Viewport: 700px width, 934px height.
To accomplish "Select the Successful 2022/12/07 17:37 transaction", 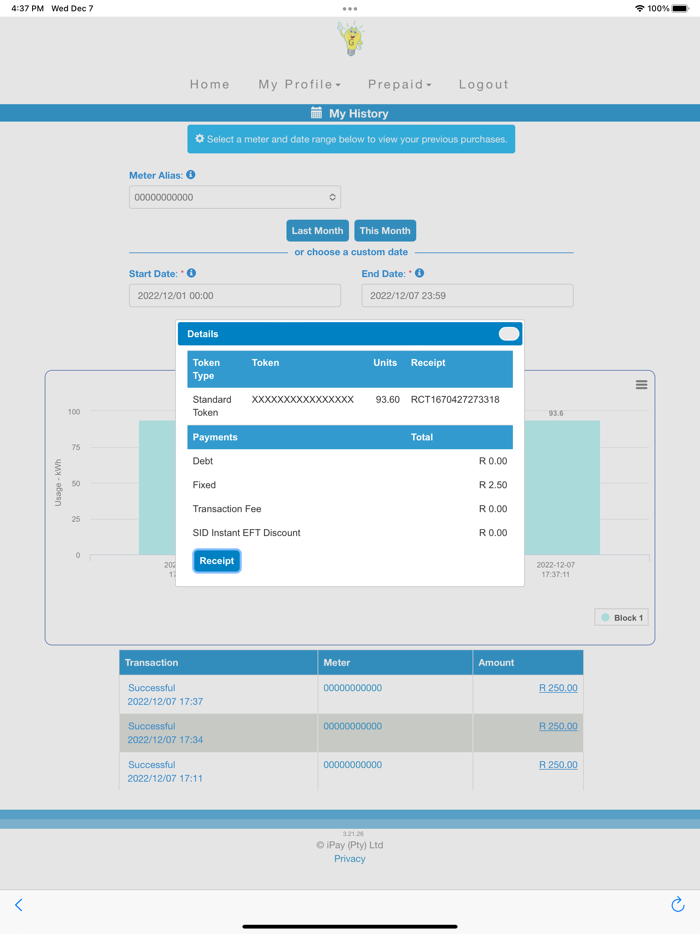I will tap(165, 695).
